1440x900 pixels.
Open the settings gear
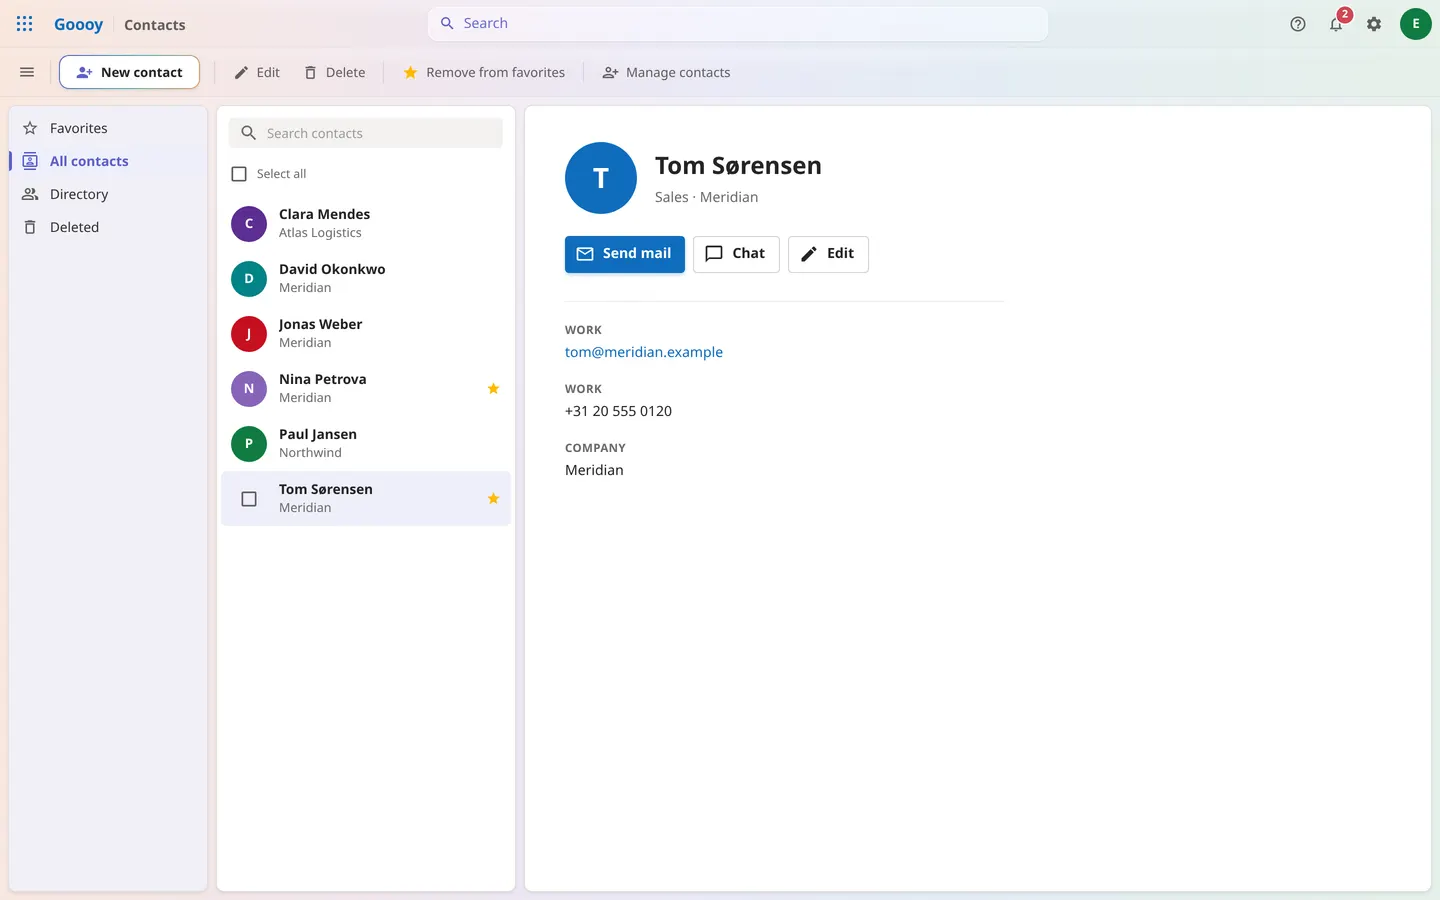[1374, 24]
